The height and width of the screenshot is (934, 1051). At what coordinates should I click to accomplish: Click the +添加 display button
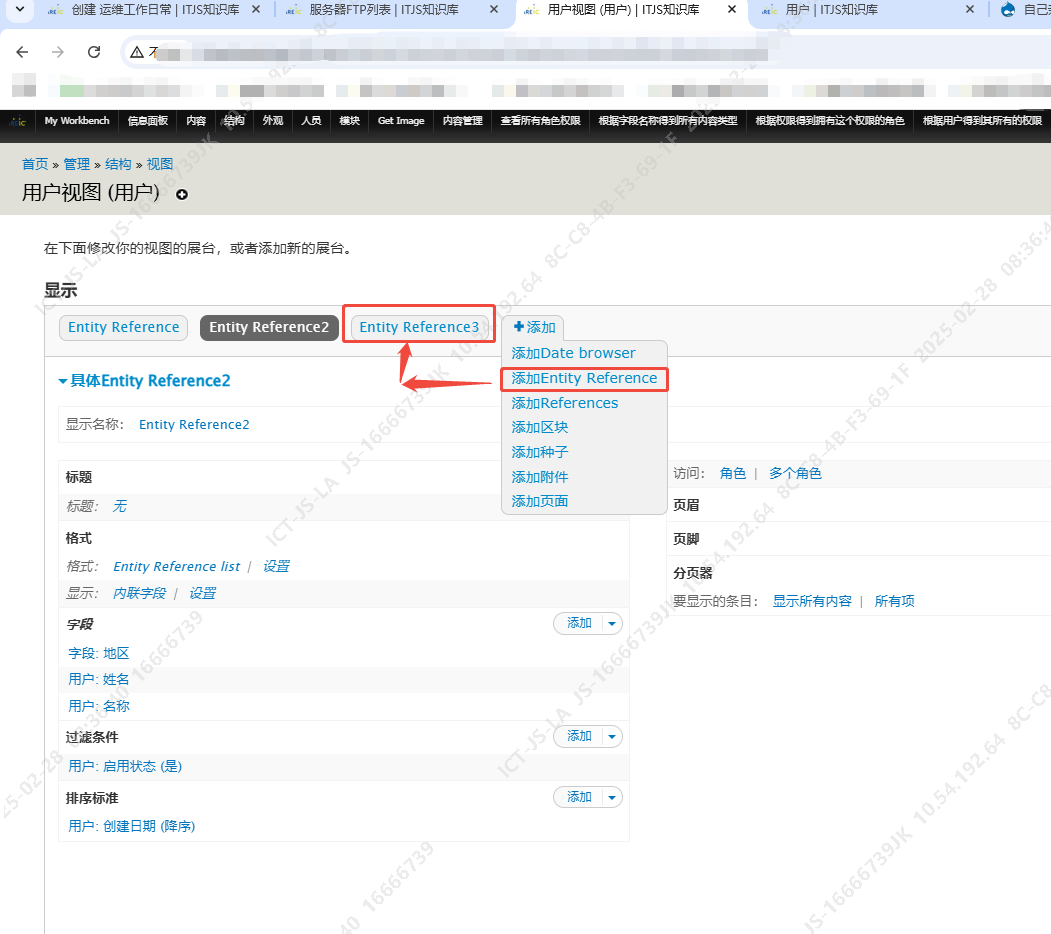click(x=534, y=327)
